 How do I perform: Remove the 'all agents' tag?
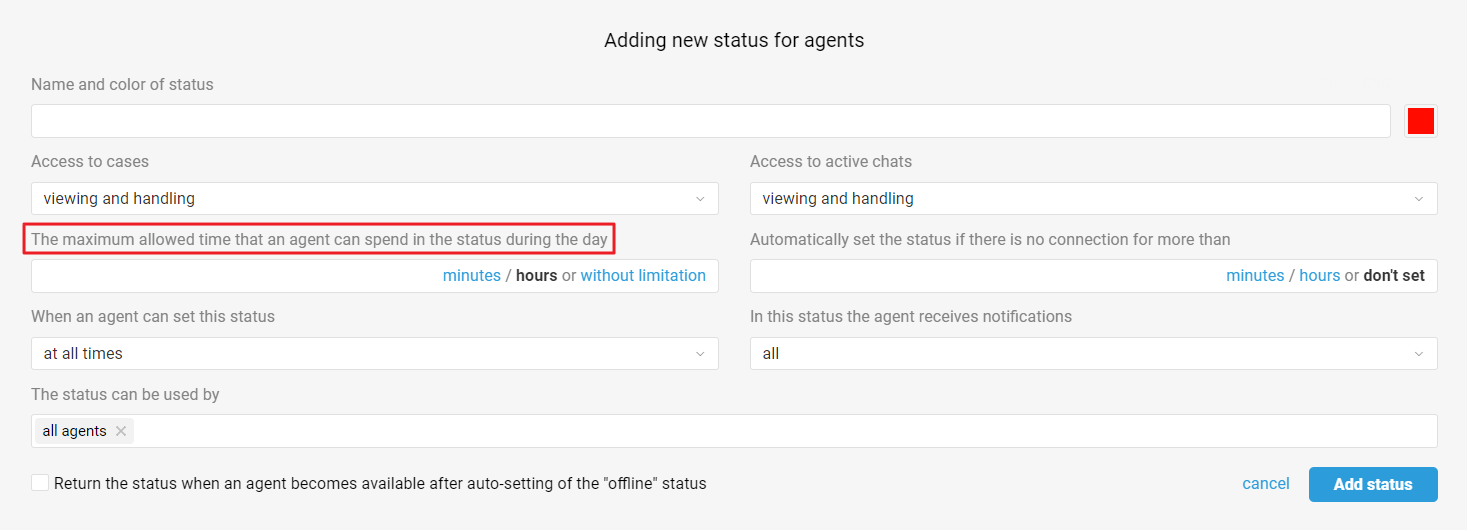click(x=121, y=431)
